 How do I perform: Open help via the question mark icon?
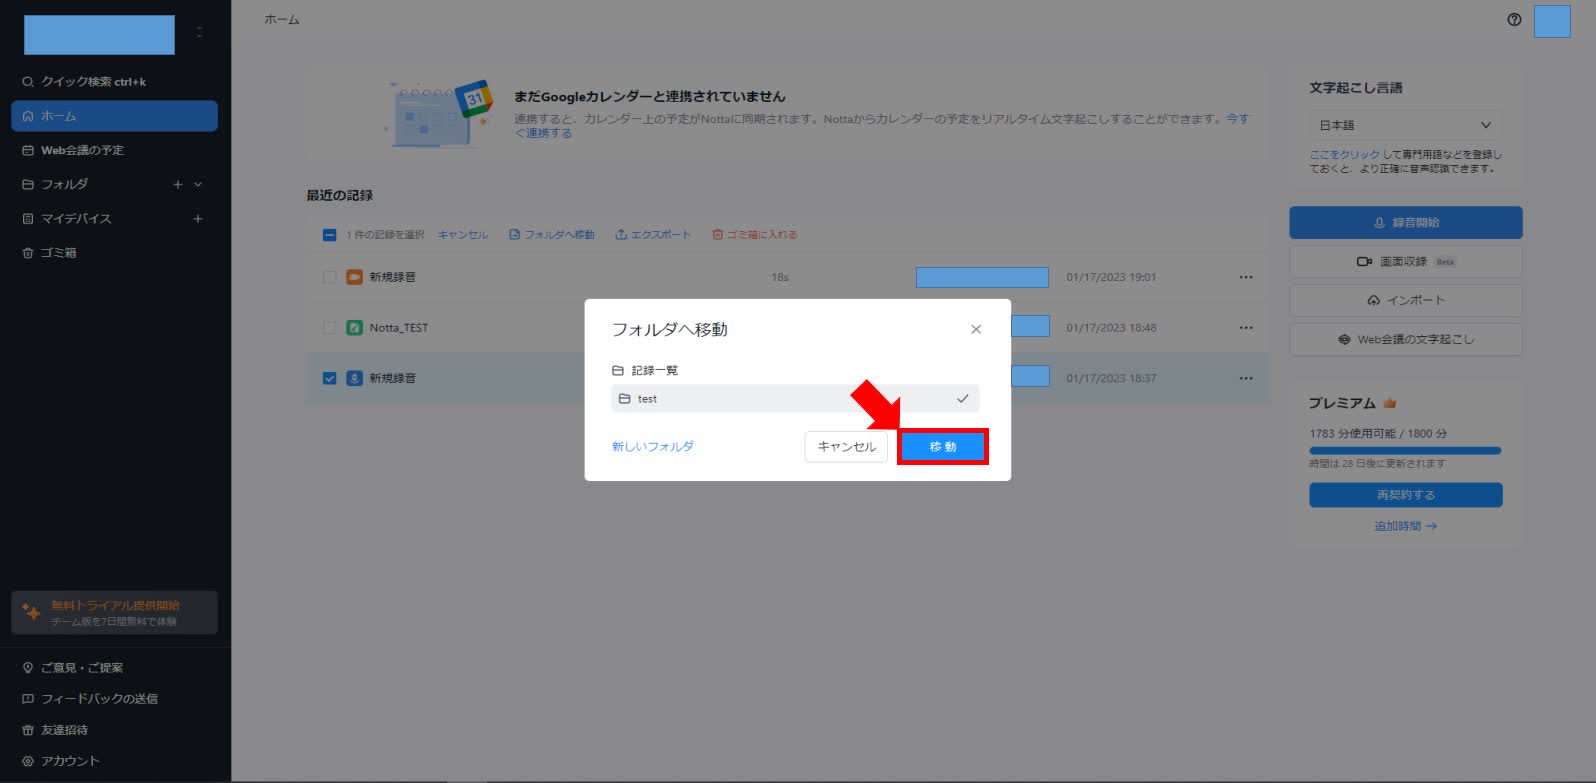coord(1514,20)
